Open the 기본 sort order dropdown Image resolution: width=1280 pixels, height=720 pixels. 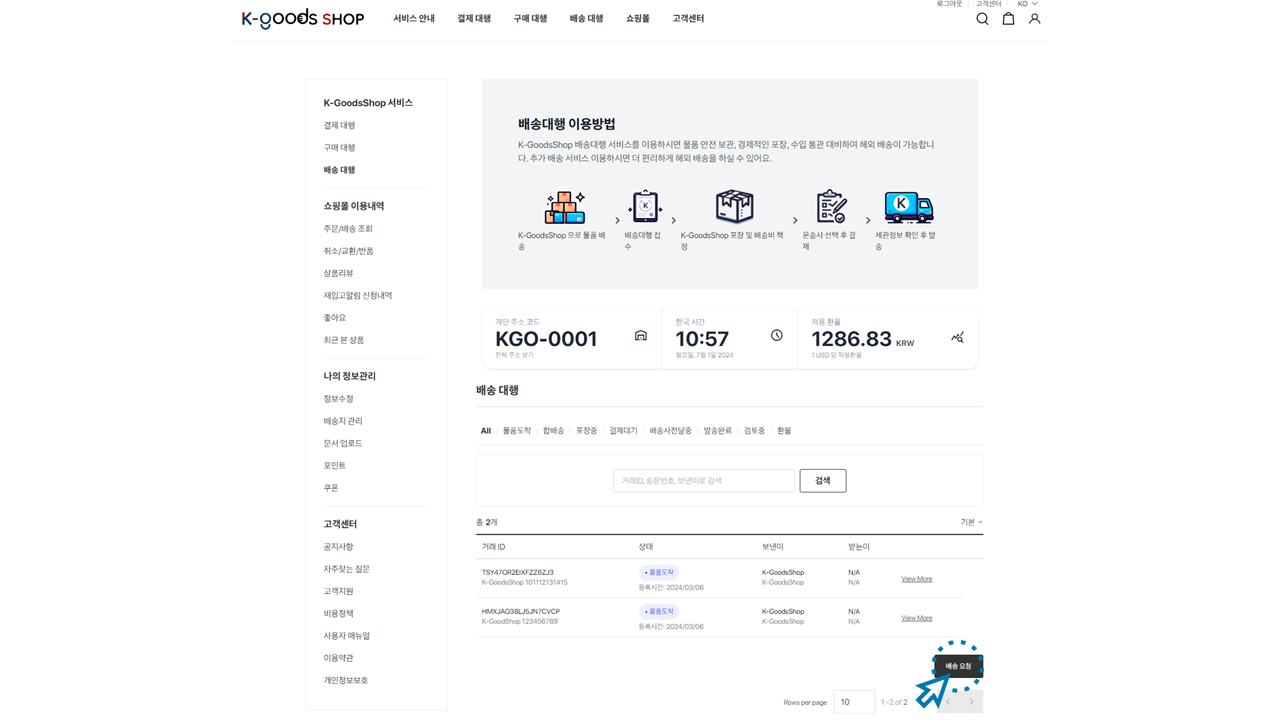(x=971, y=522)
